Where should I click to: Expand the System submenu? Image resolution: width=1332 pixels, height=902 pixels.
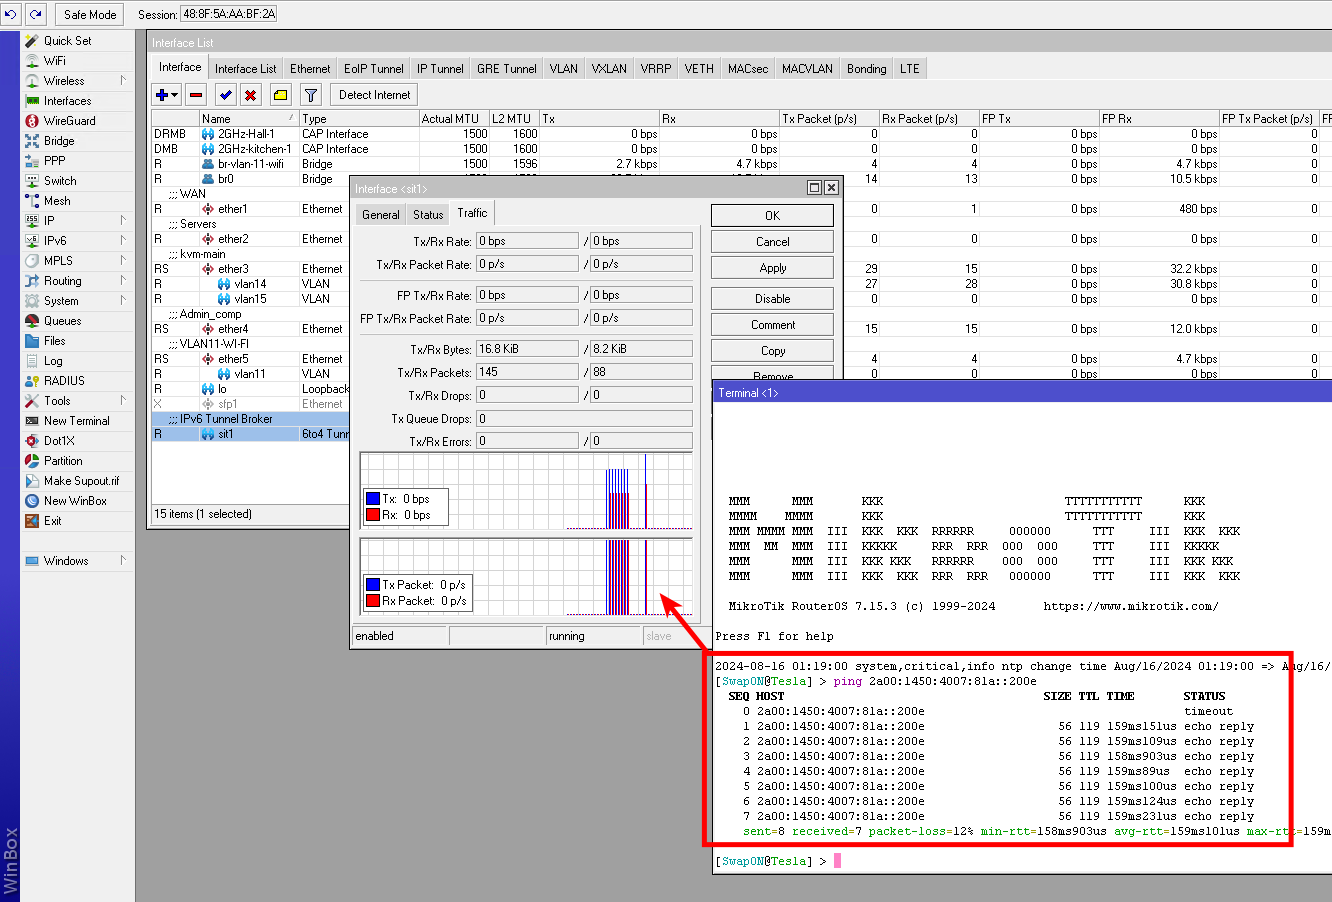click(x=123, y=301)
